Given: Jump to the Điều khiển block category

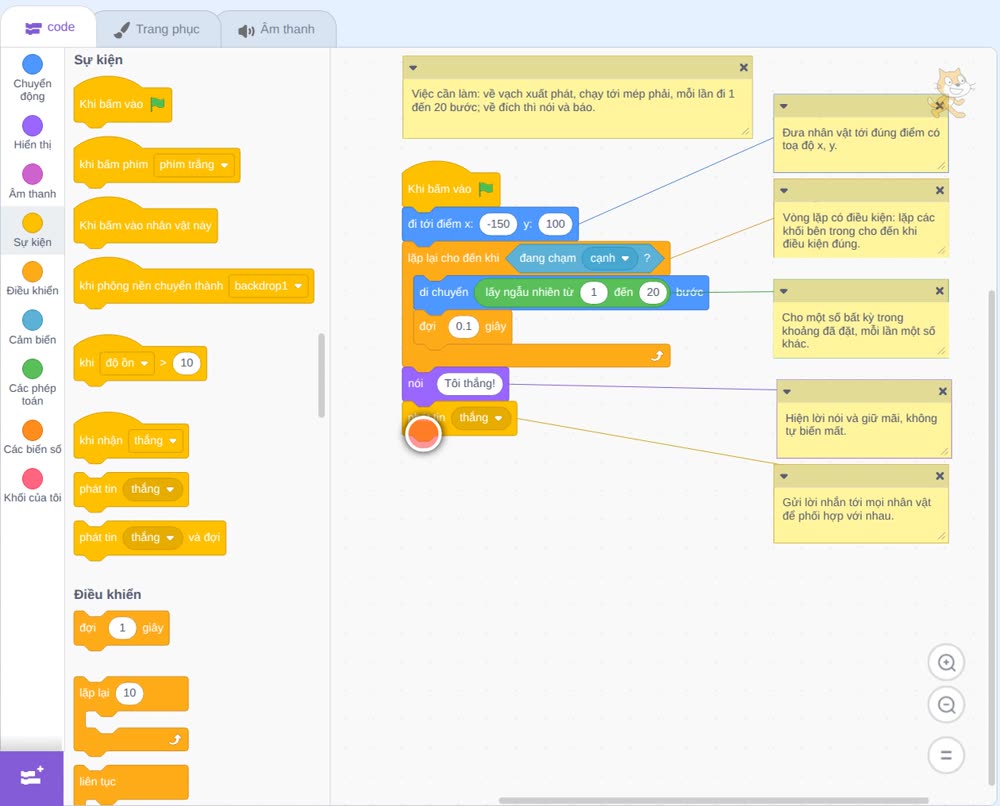Looking at the screenshot, I should pyautogui.click(x=32, y=279).
